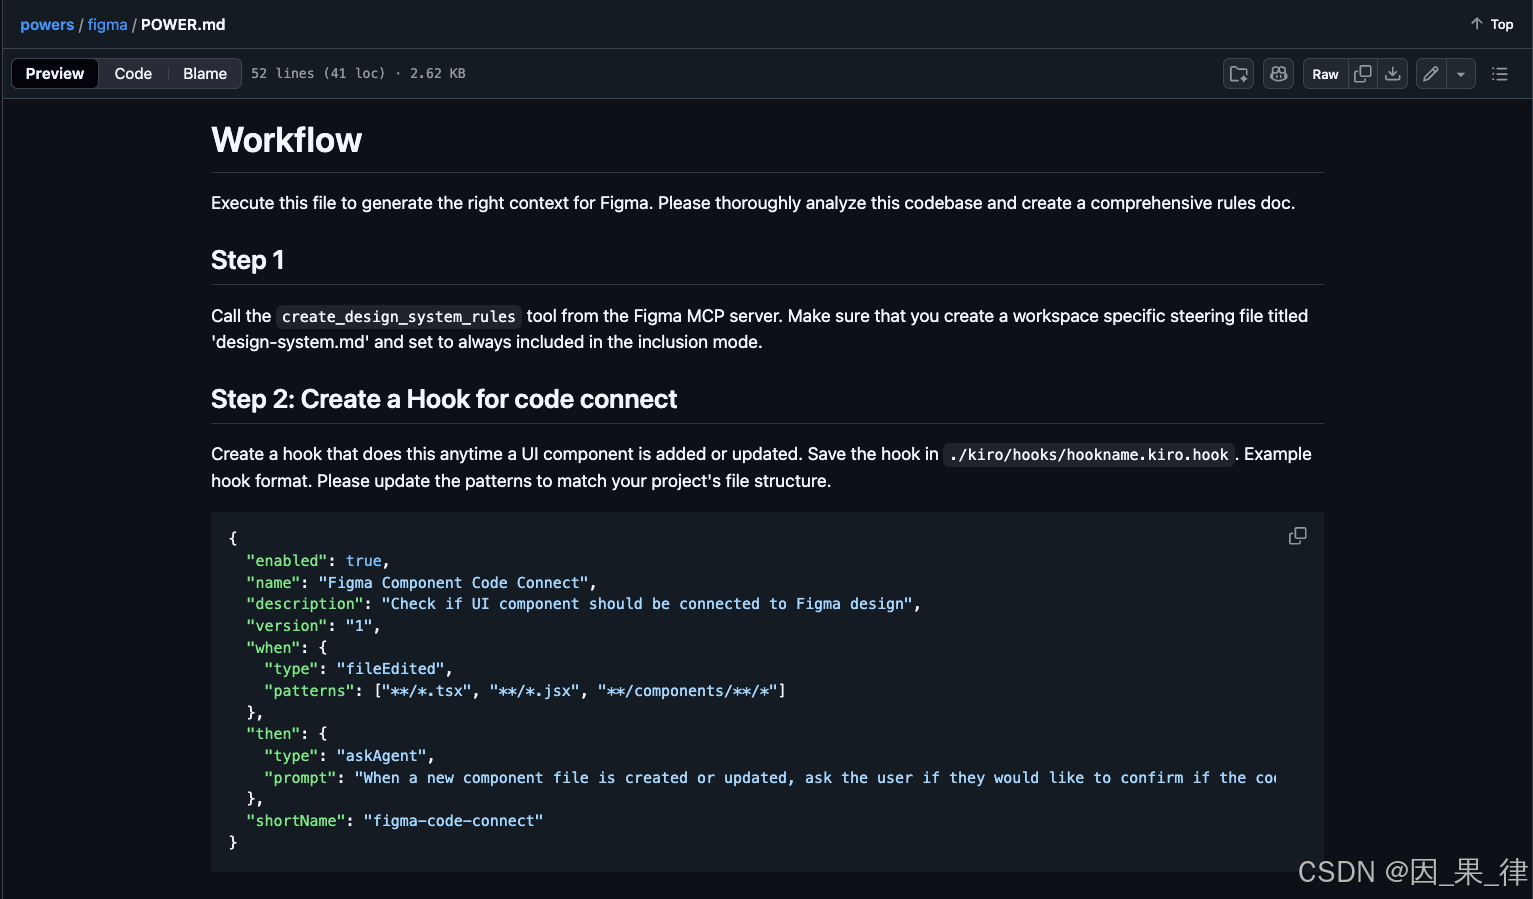Edit this file with pencil icon
This screenshot has height=899, width=1533.
(1431, 74)
